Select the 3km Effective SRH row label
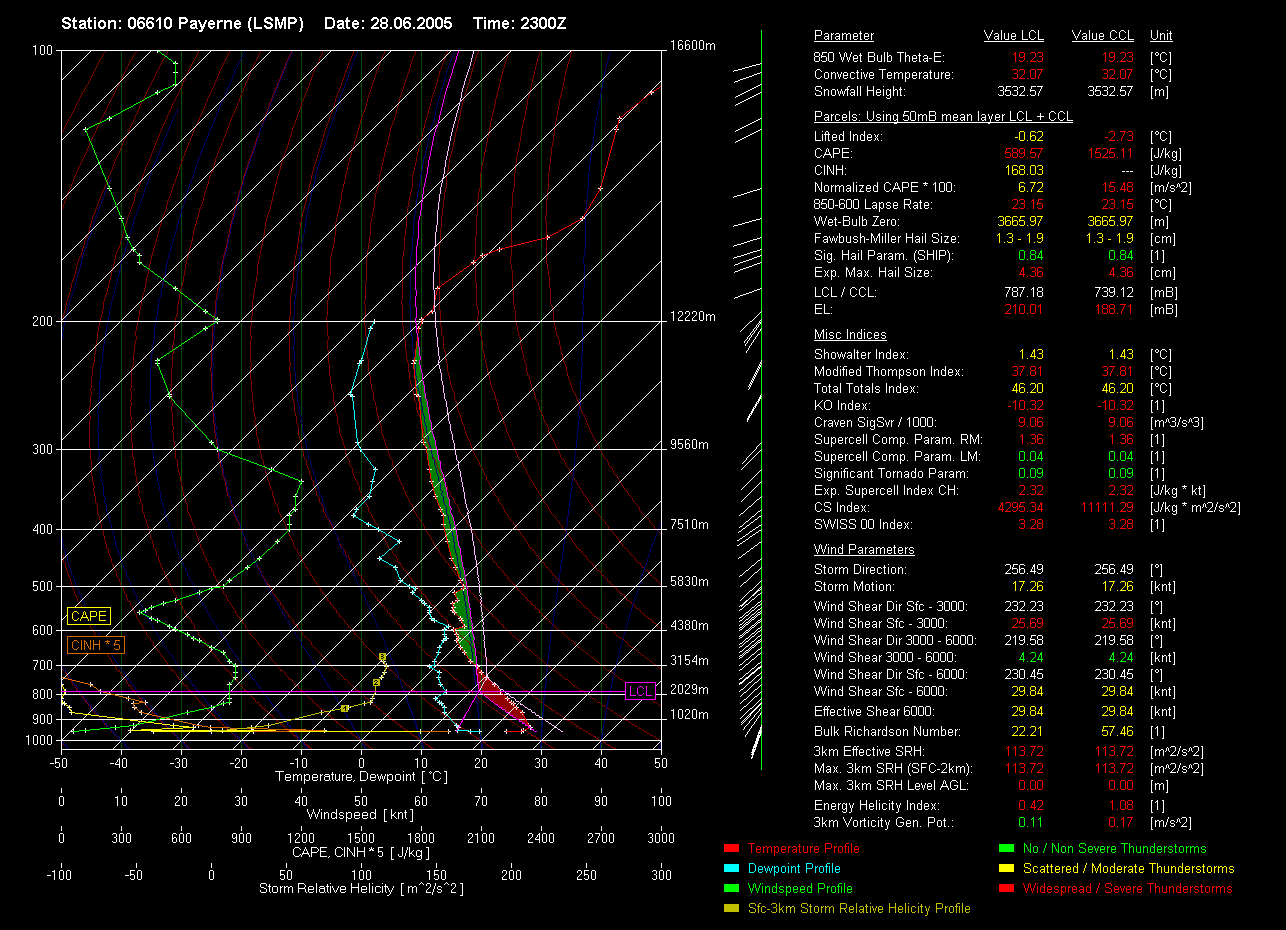 (x=870, y=752)
